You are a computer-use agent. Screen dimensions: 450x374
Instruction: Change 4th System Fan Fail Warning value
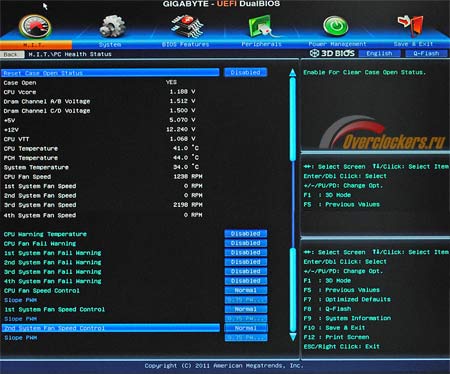click(245, 281)
